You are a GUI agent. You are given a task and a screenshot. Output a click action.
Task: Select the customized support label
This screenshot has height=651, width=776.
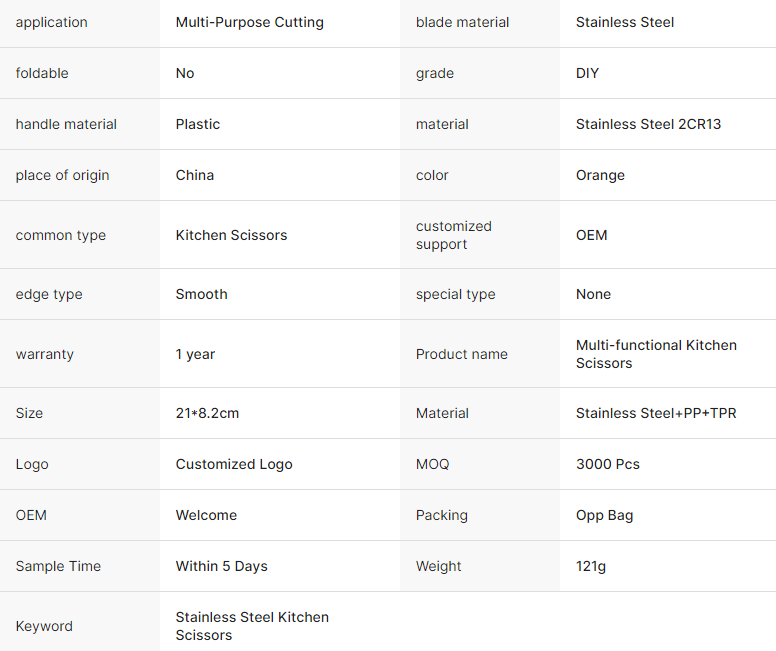[x=453, y=235]
